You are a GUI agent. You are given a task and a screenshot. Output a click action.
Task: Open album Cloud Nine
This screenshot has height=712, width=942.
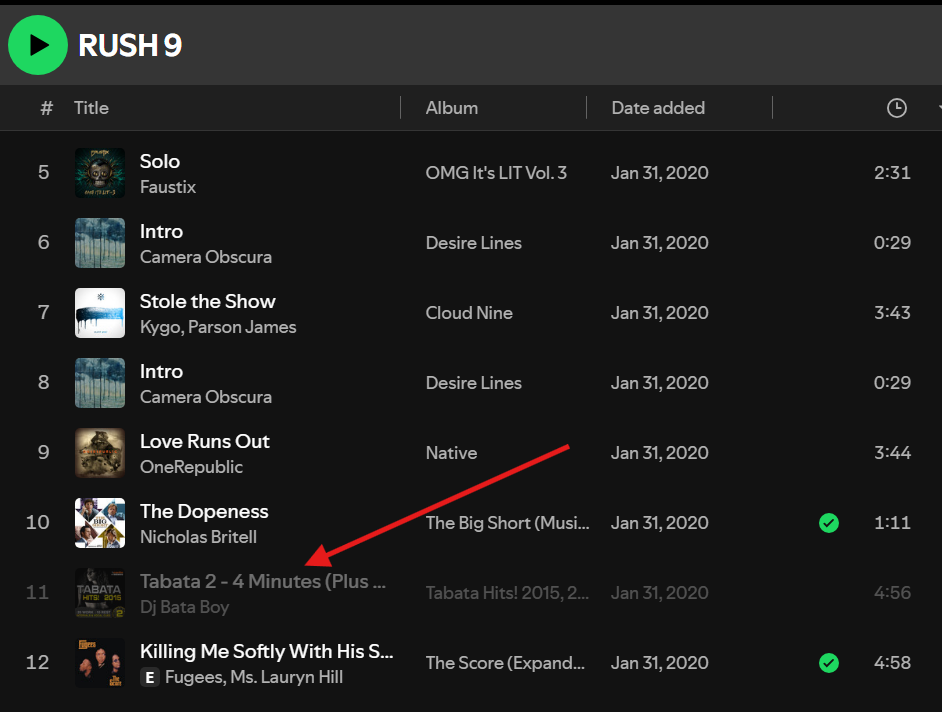pos(469,313)
